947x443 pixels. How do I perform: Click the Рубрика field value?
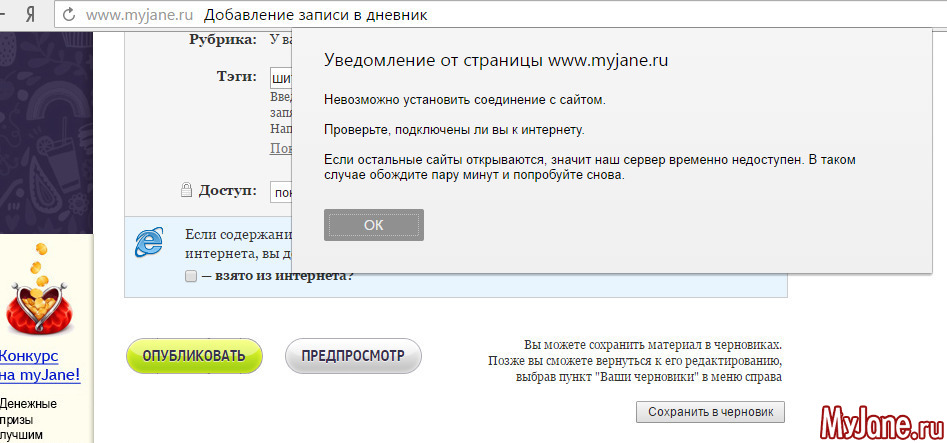[x=280, y=40]
